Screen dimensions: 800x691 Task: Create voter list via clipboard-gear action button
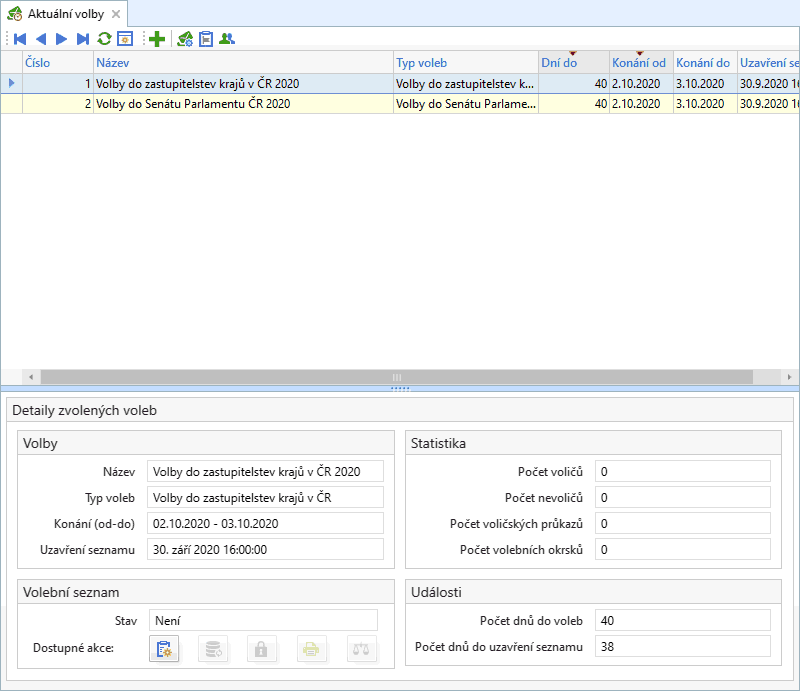click(163, 649)
